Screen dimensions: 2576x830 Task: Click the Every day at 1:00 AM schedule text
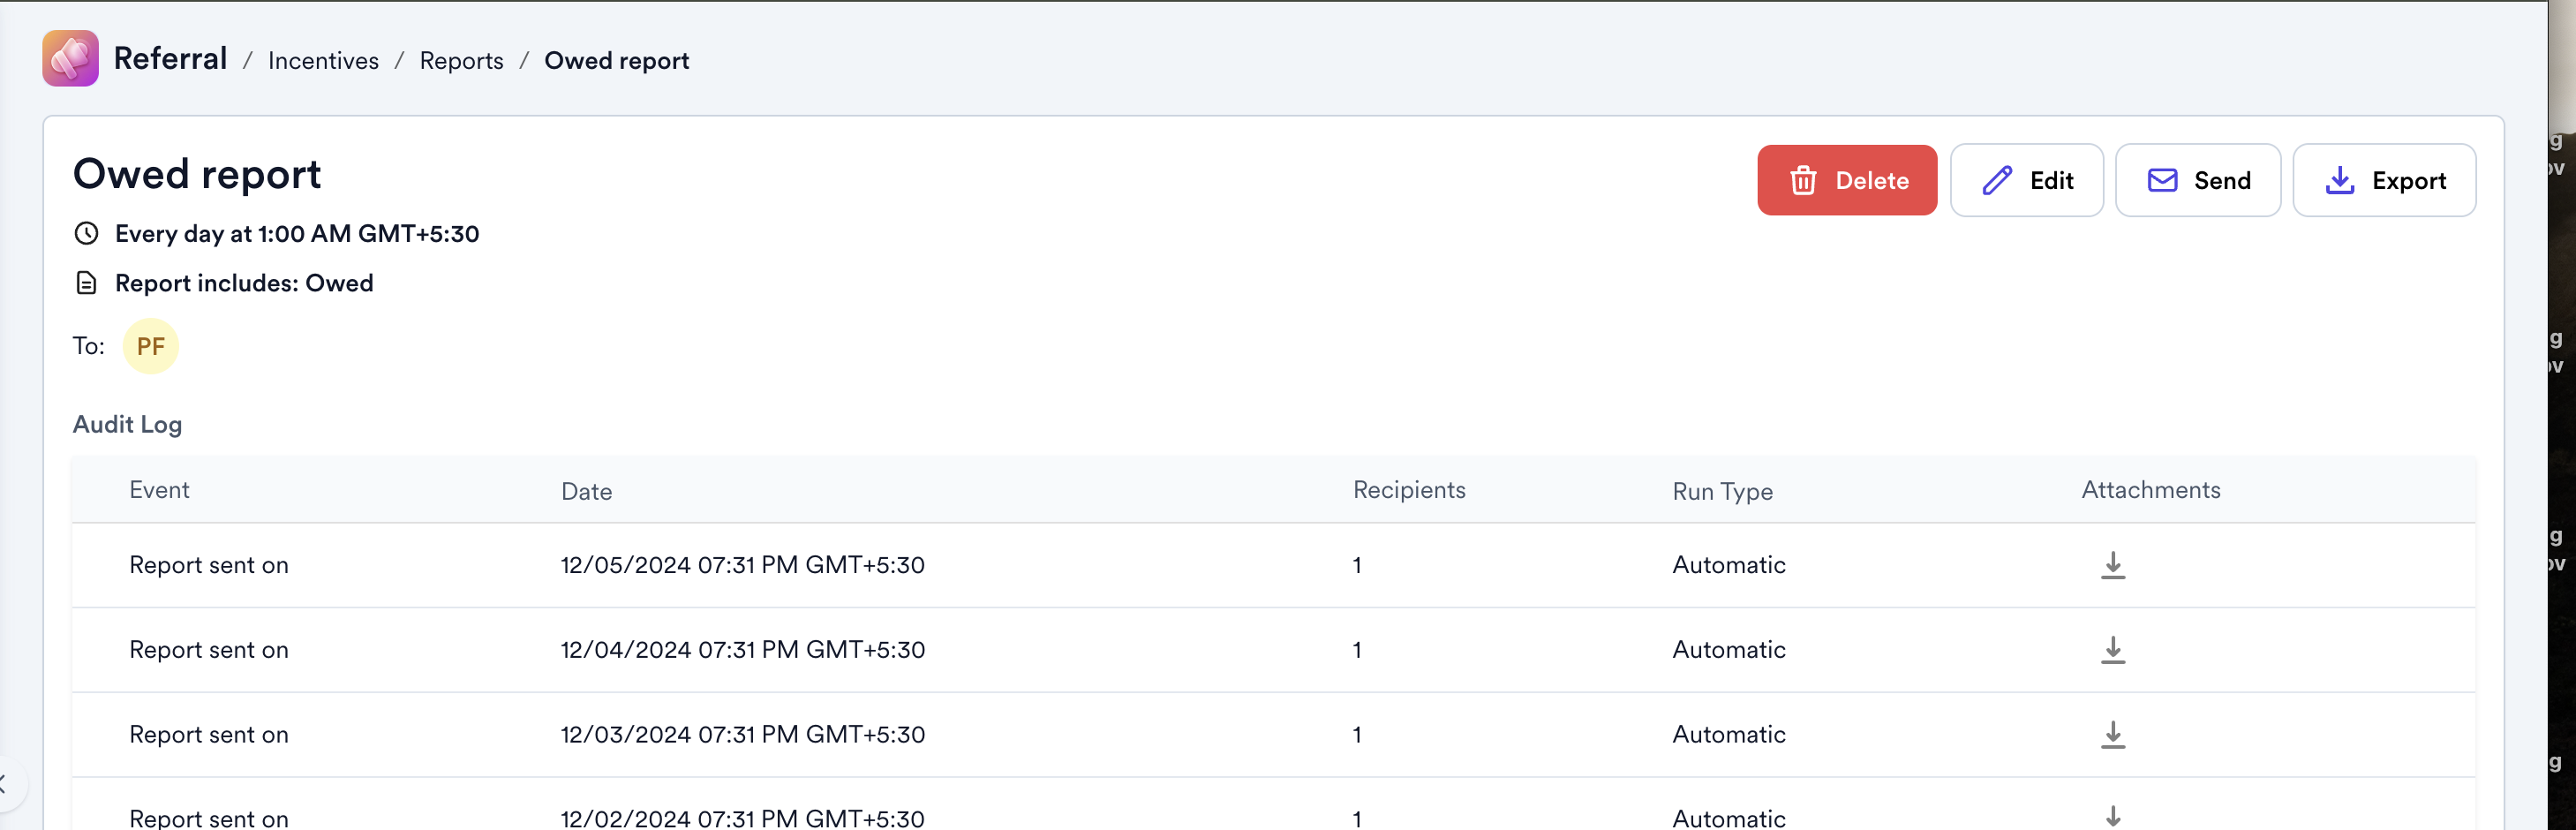click(297, 234)
